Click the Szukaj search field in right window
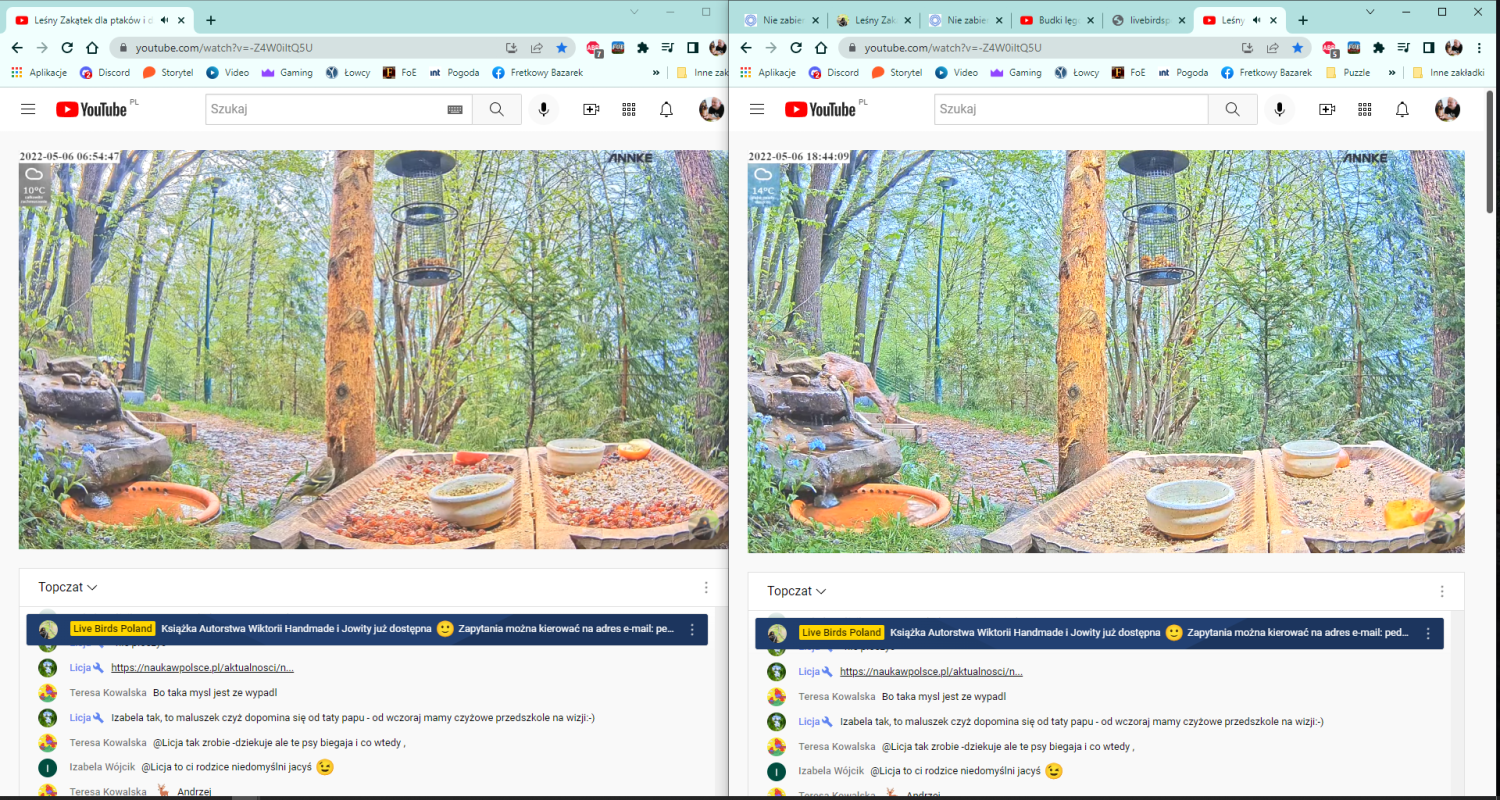Viewport: 1500px width, 800px height. click(x=1071, y=109)
